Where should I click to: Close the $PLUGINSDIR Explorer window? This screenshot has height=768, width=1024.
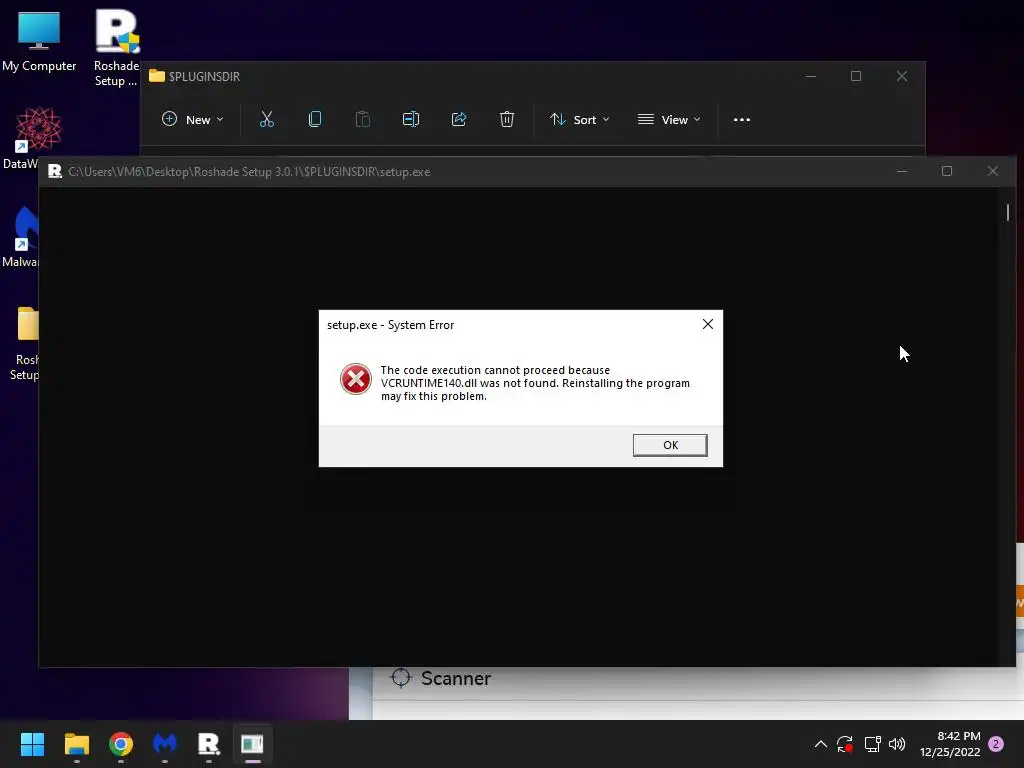pos(902,76)
